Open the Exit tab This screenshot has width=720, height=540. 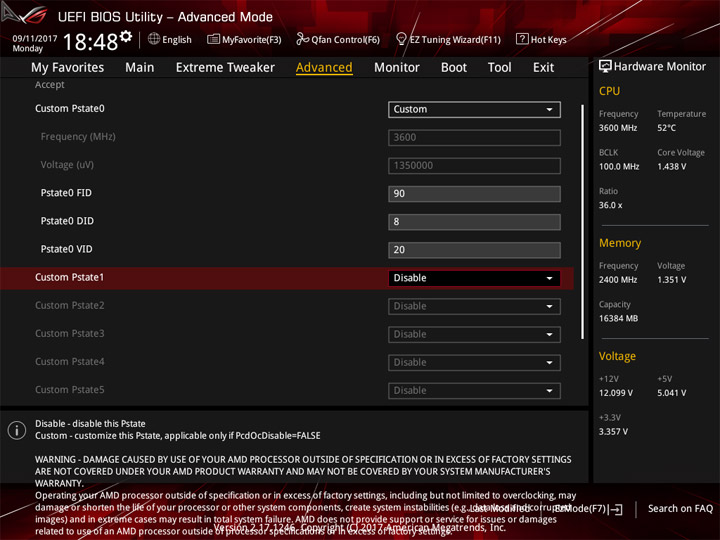point(543,68)
